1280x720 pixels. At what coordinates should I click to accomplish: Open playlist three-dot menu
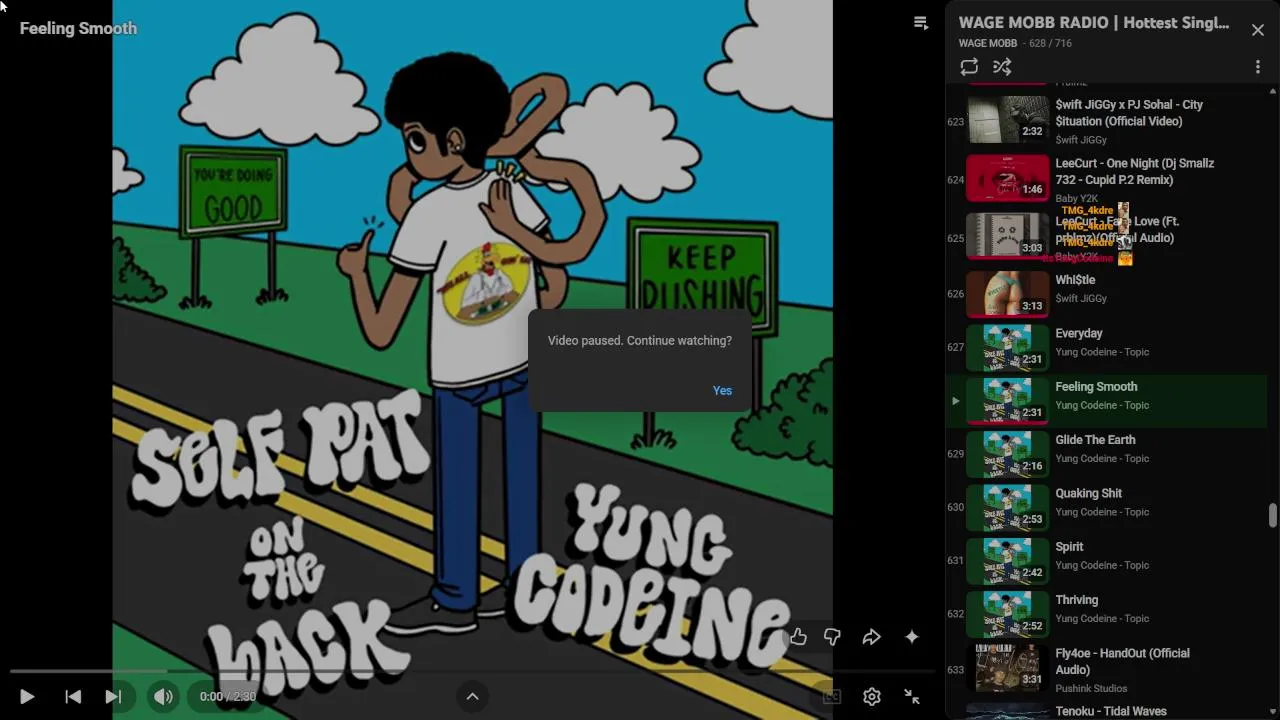tap(1258, 67)
